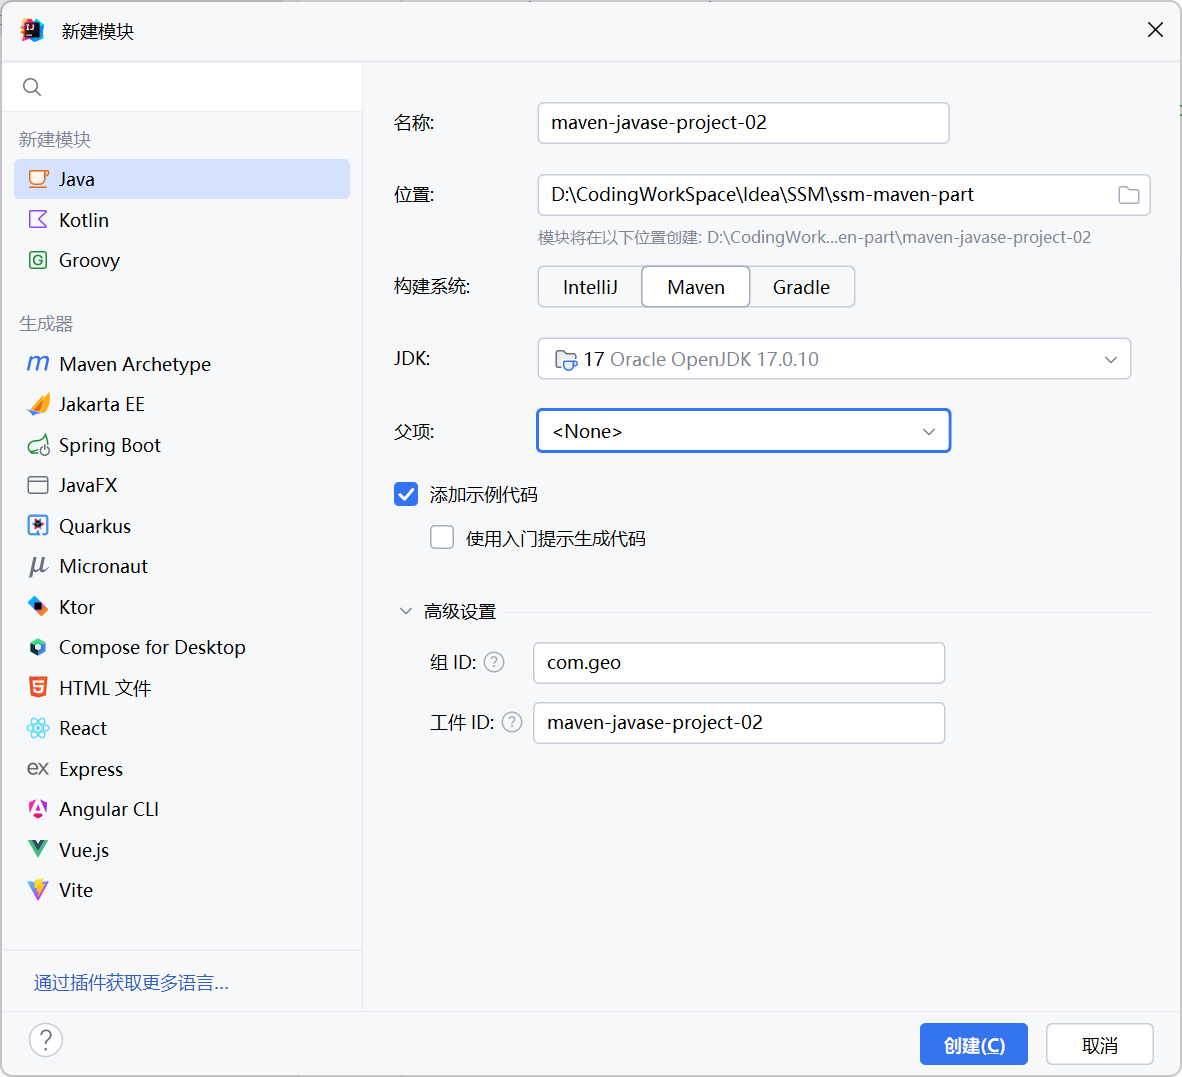Select Gradle build system
Image resolution: width=1182 pixels, height=1077 pixels.
click(x=801, y=287)
